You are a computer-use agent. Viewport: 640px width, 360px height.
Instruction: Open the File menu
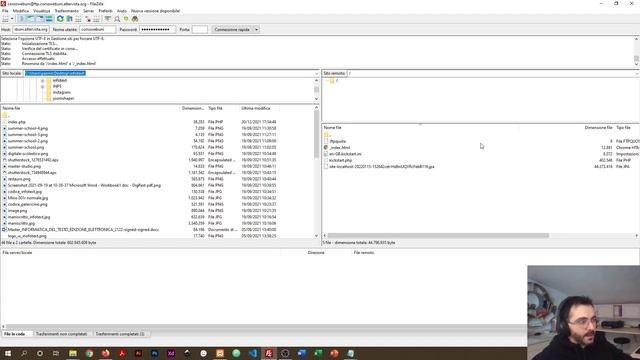tap(5, 11)
